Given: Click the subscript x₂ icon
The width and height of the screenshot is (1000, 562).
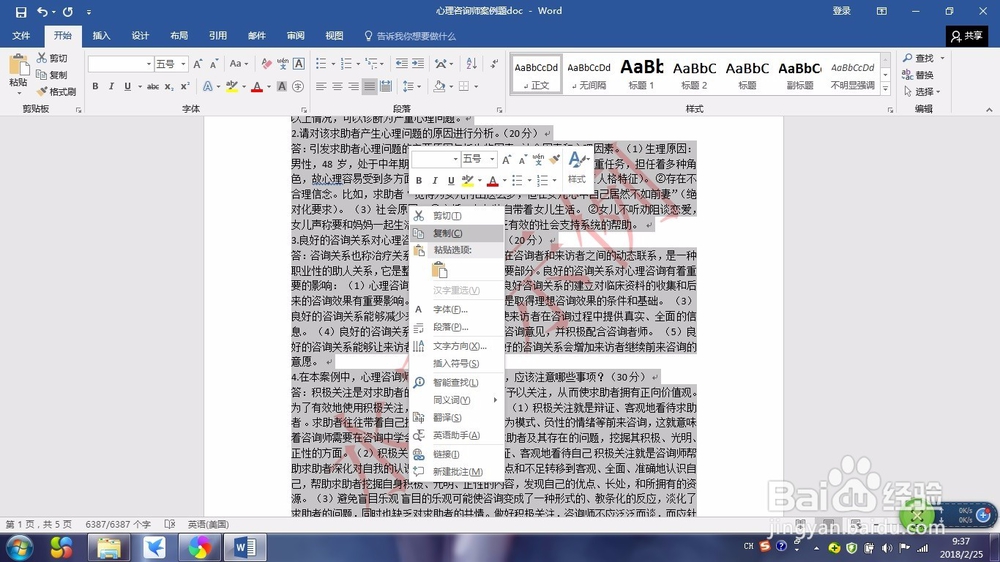Looking at the screenshot, I should coord(168,86).
